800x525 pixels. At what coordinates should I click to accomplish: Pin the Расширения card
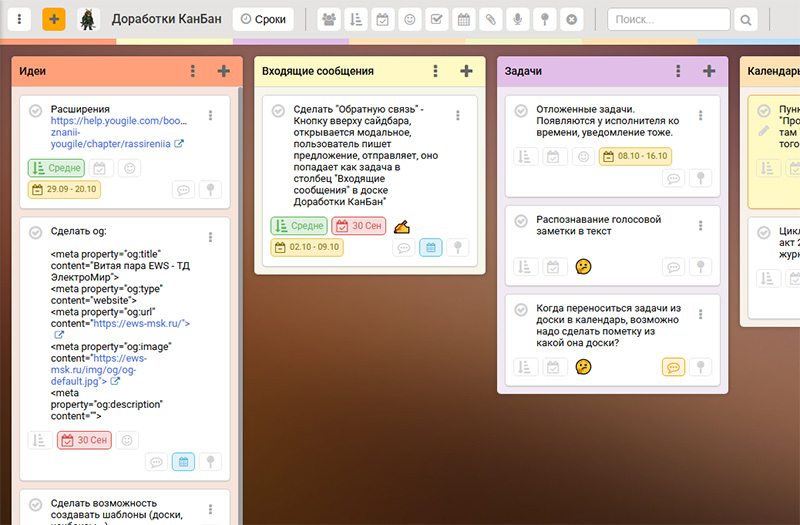(x=210, y=190)
